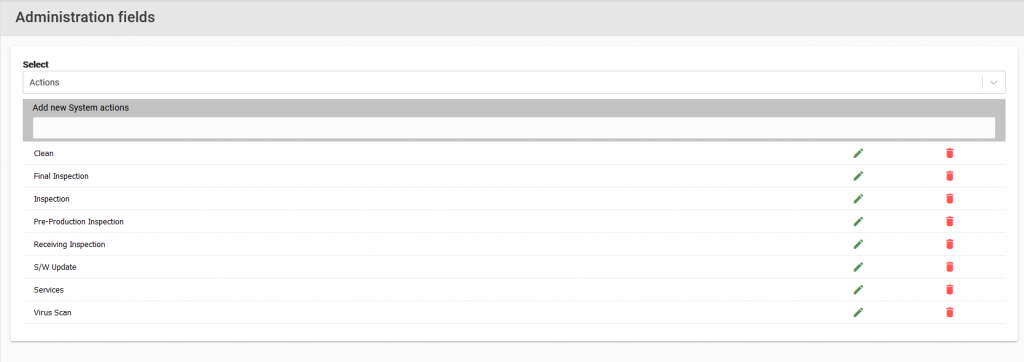
Task: Edit the S/W Update action
Action: pos(858,267)
